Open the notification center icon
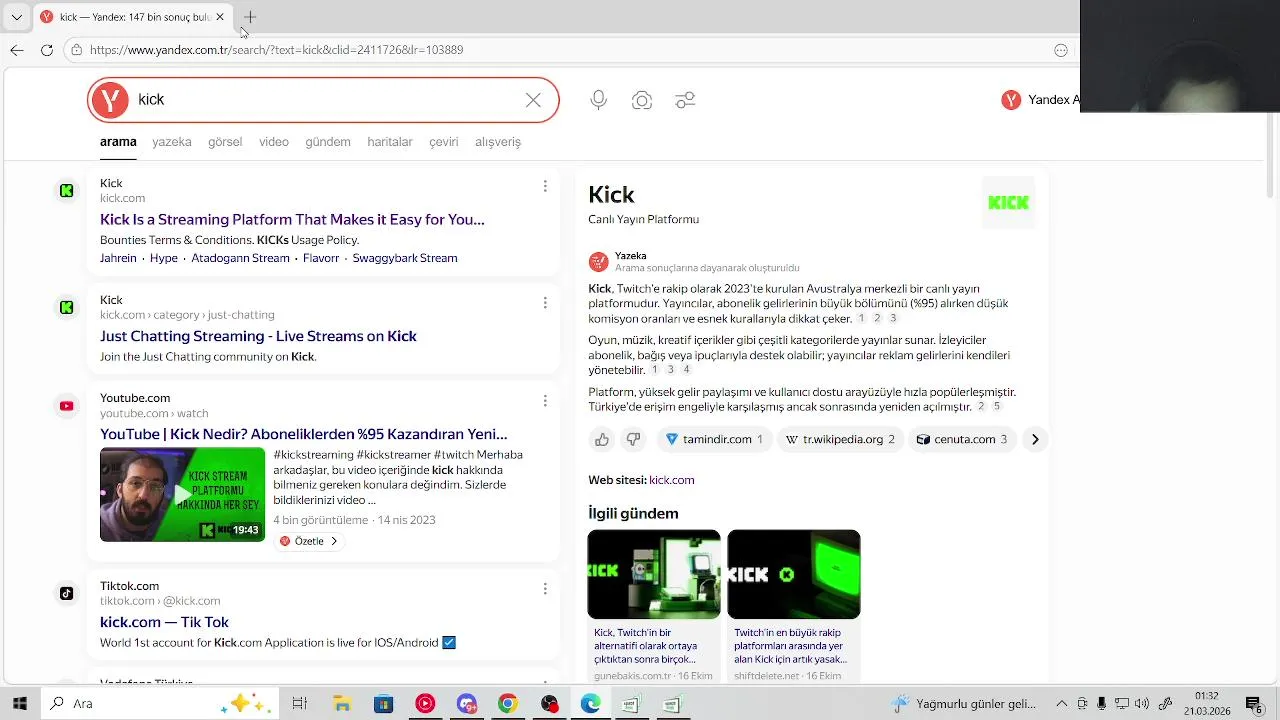 pyautogui.click(x=1254, y=704)
